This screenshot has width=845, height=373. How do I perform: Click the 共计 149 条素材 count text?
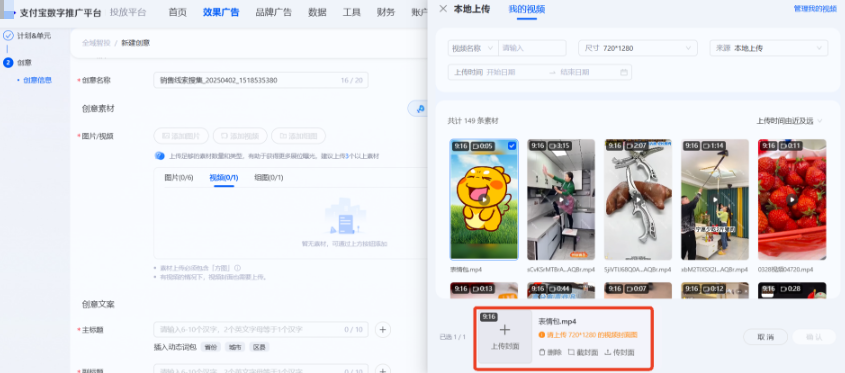473,121
